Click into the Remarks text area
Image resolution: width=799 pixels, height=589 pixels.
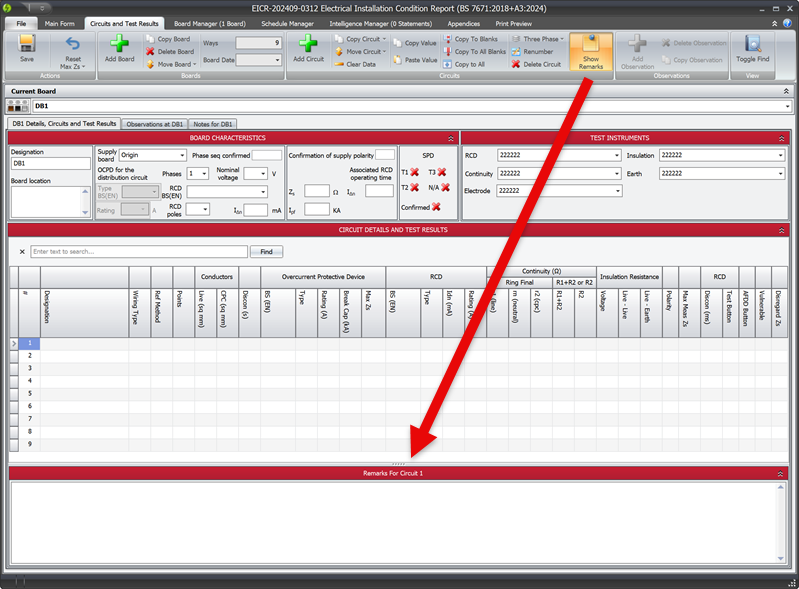pos(395,522)
